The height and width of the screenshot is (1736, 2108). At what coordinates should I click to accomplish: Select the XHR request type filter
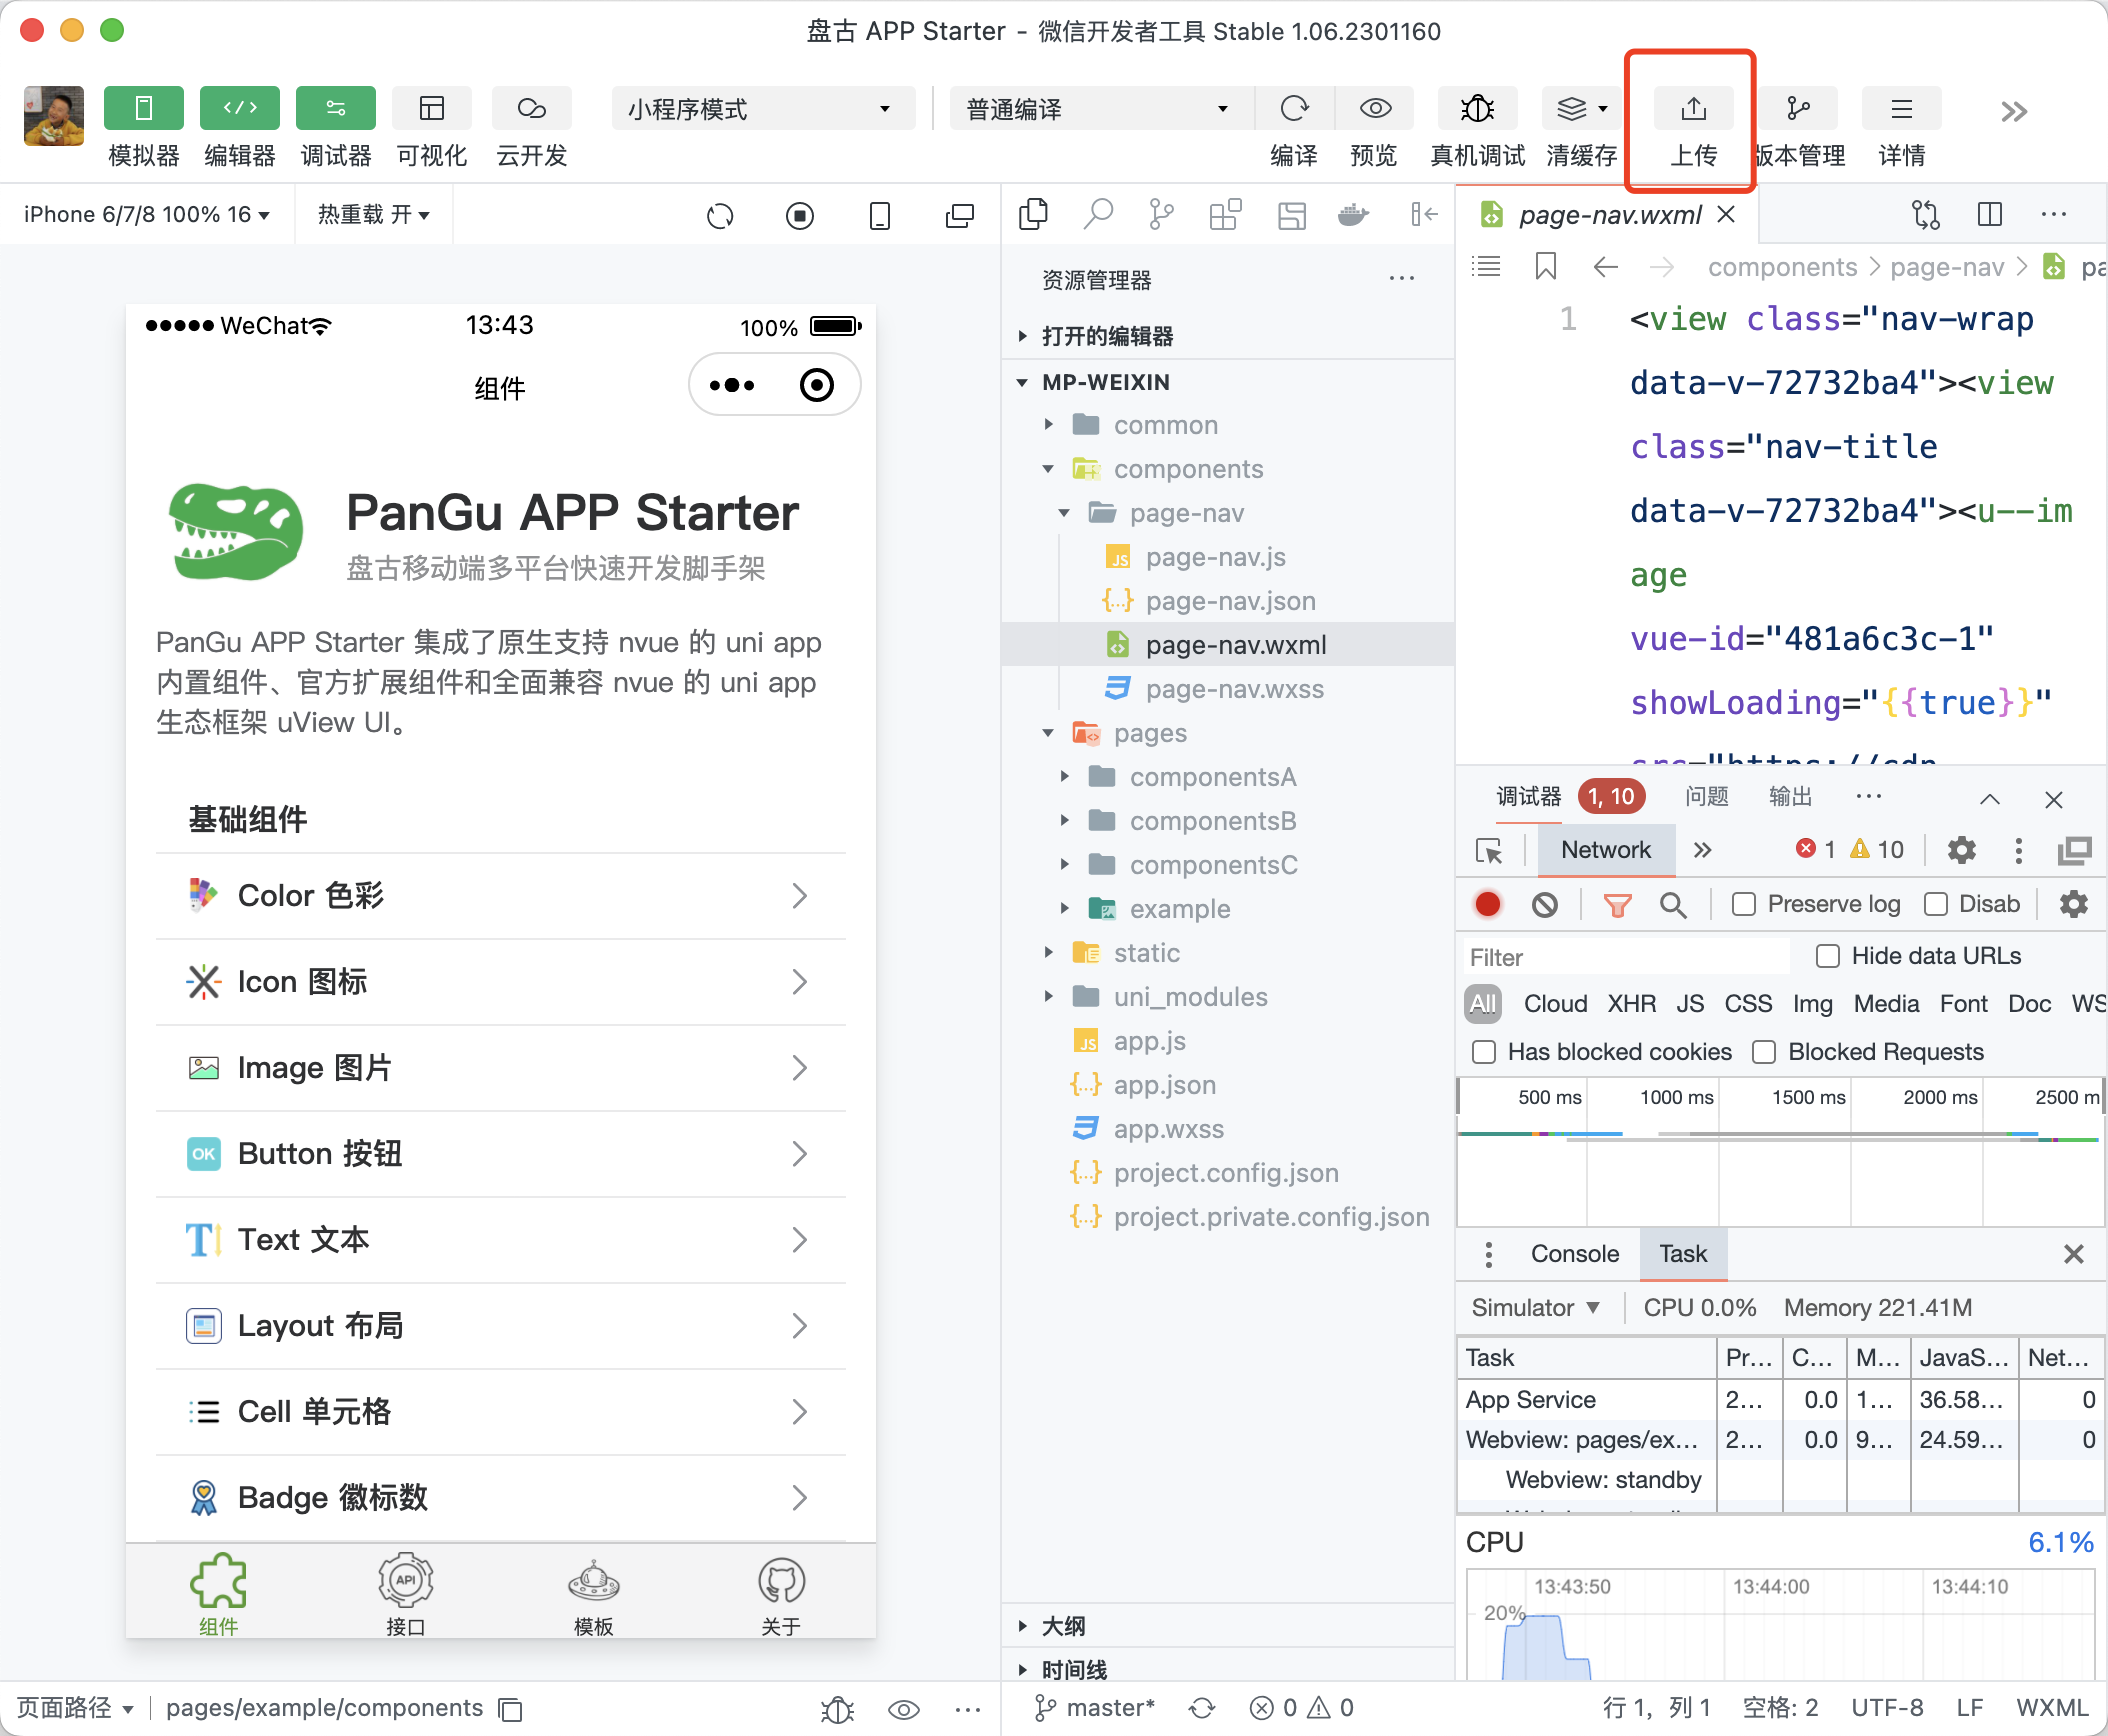coord(1632,1004)
